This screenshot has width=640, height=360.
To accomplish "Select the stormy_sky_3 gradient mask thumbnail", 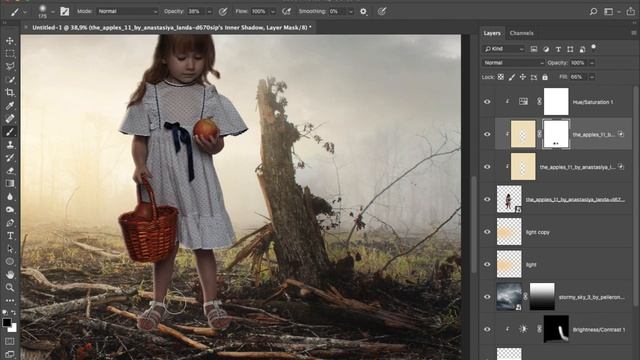I will (542, 297).
